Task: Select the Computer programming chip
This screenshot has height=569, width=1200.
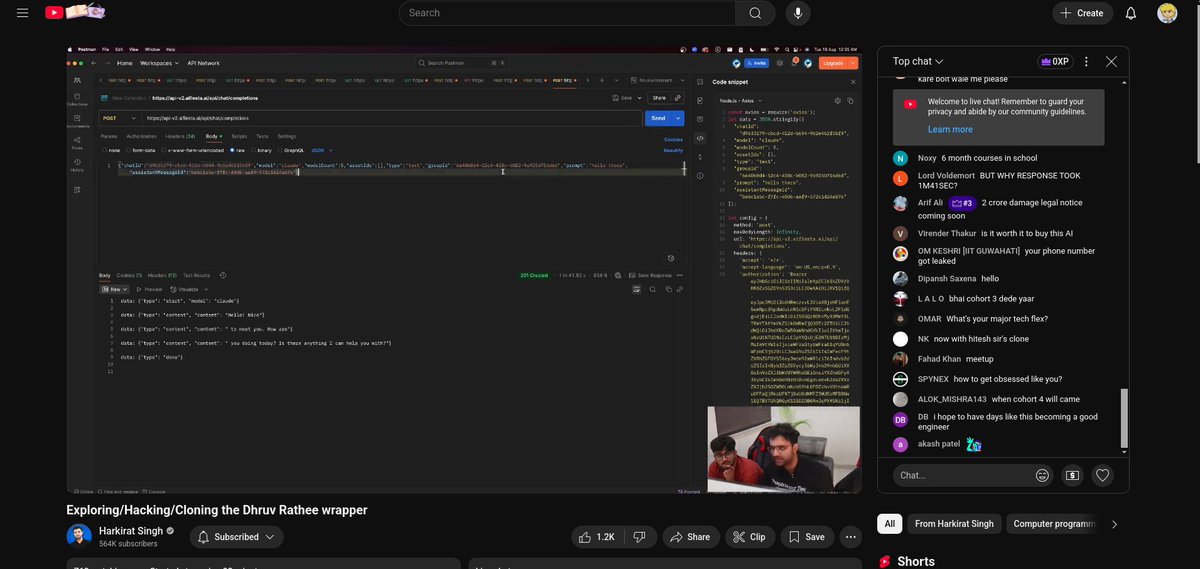Action: click(x=1053, y=524)
